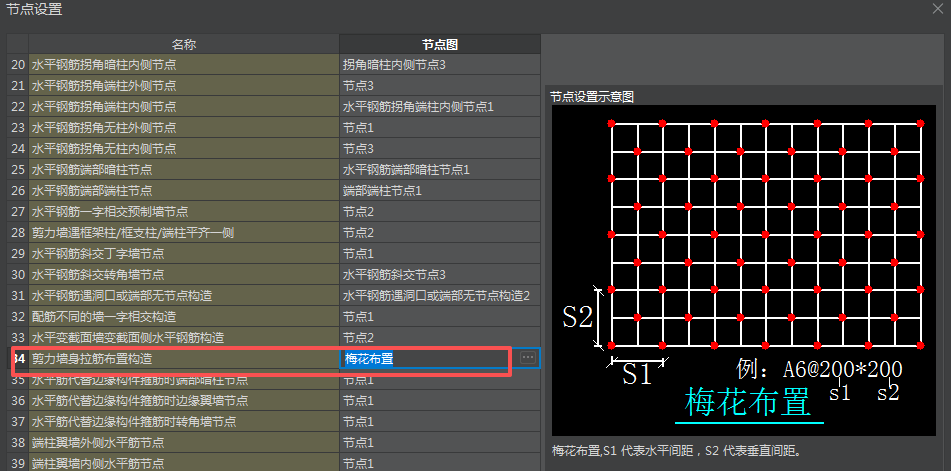Viewport: 951px width, 471px height.
Task: Click 节点1 value in row 38
Action: [440, 443]
